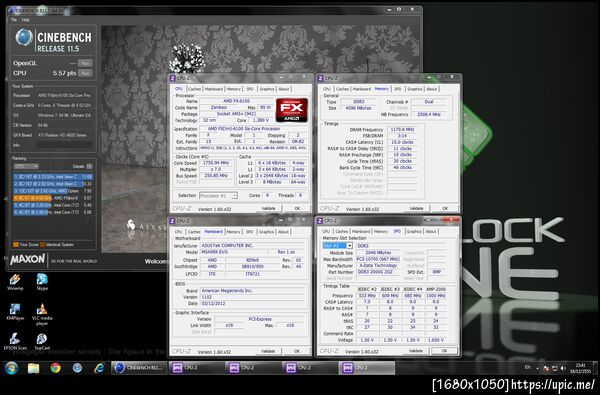The height and width of the screenshot is (395, 600).
Task: Click the DRAM Frequency value in Memory window
Action: [x=402, y=129]
